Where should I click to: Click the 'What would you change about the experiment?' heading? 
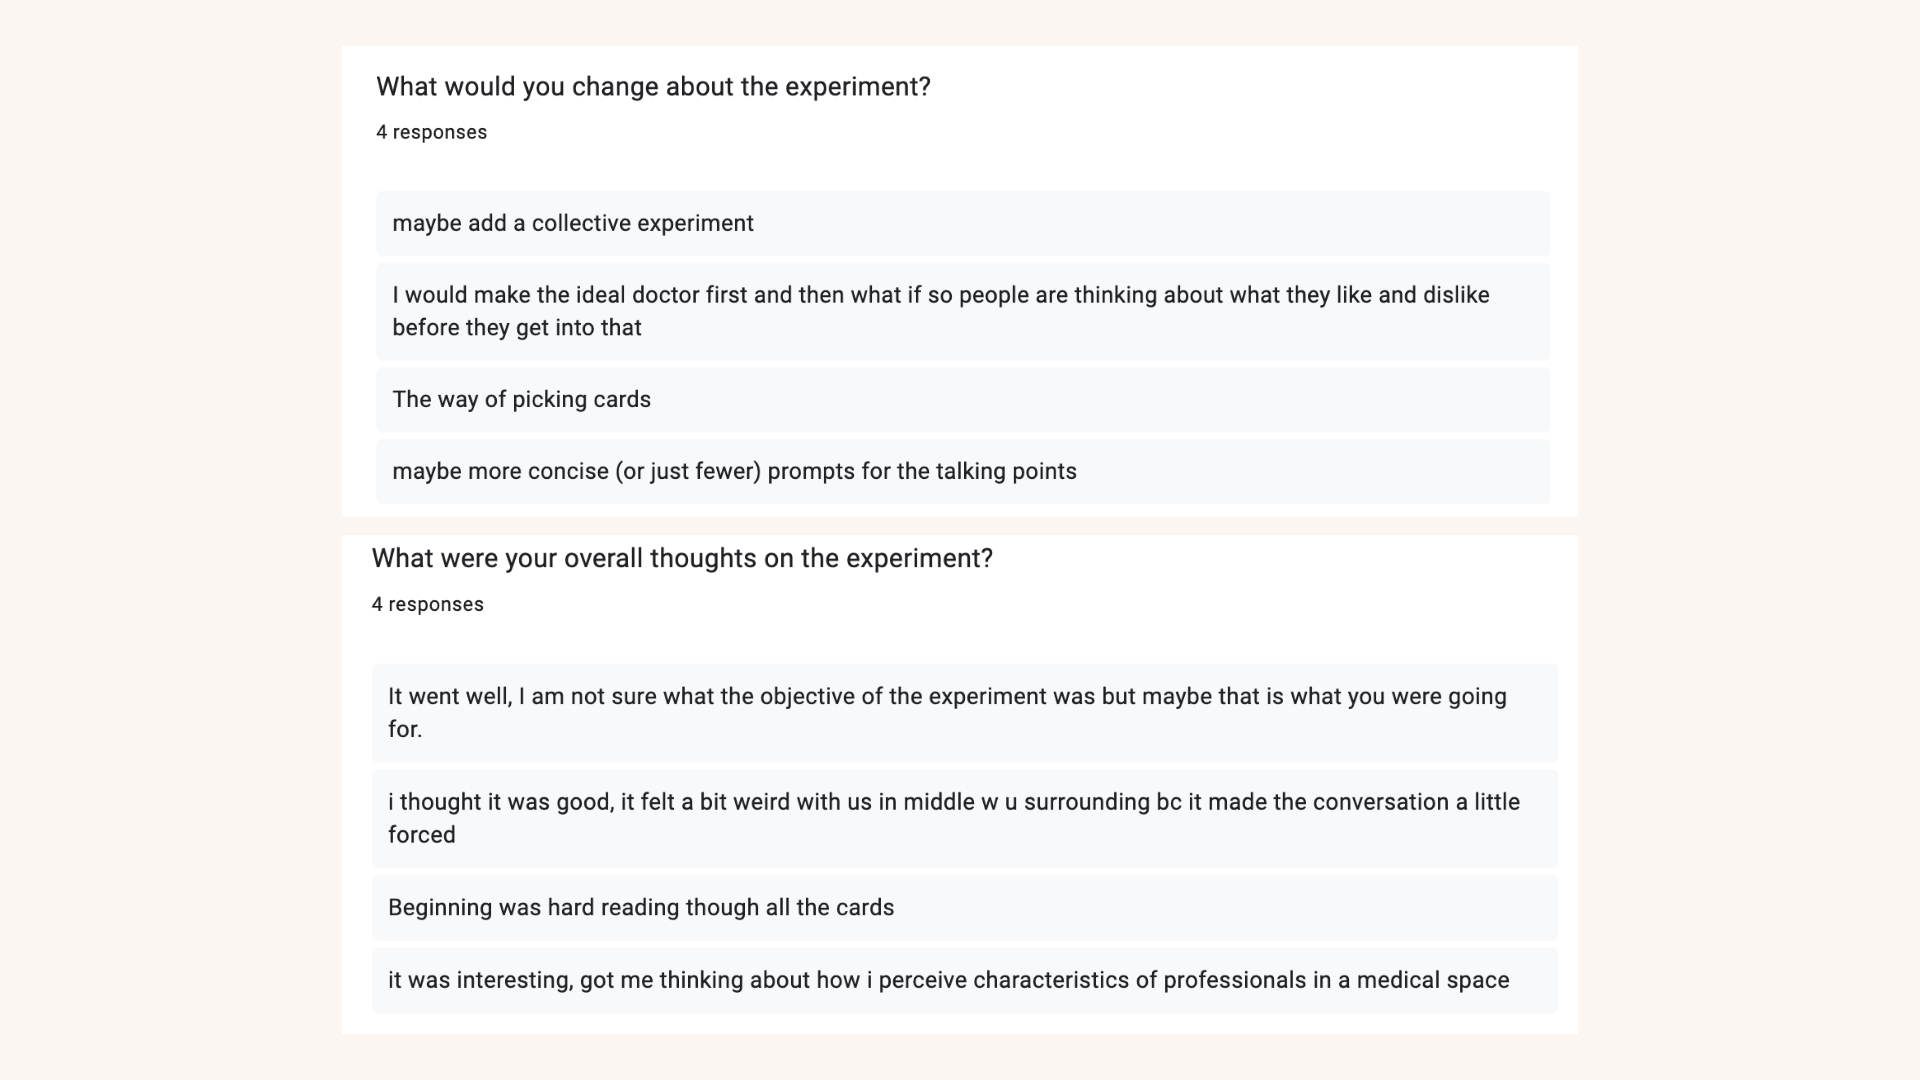653,87
